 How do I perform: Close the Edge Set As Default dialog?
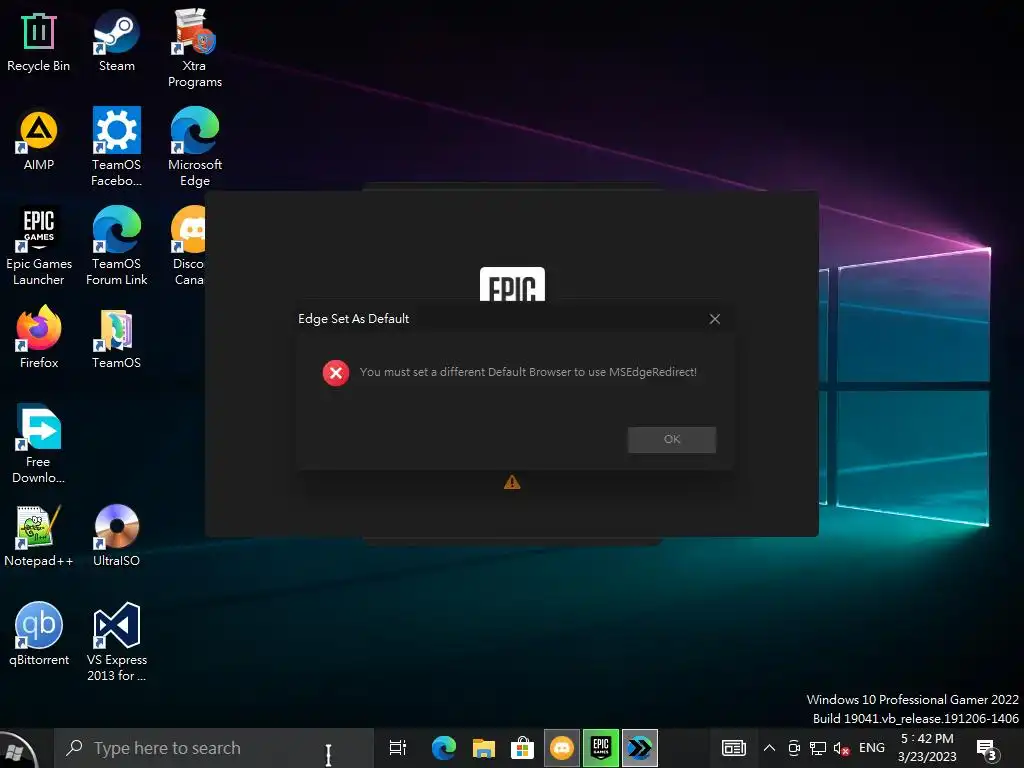(x=714, y=319)
